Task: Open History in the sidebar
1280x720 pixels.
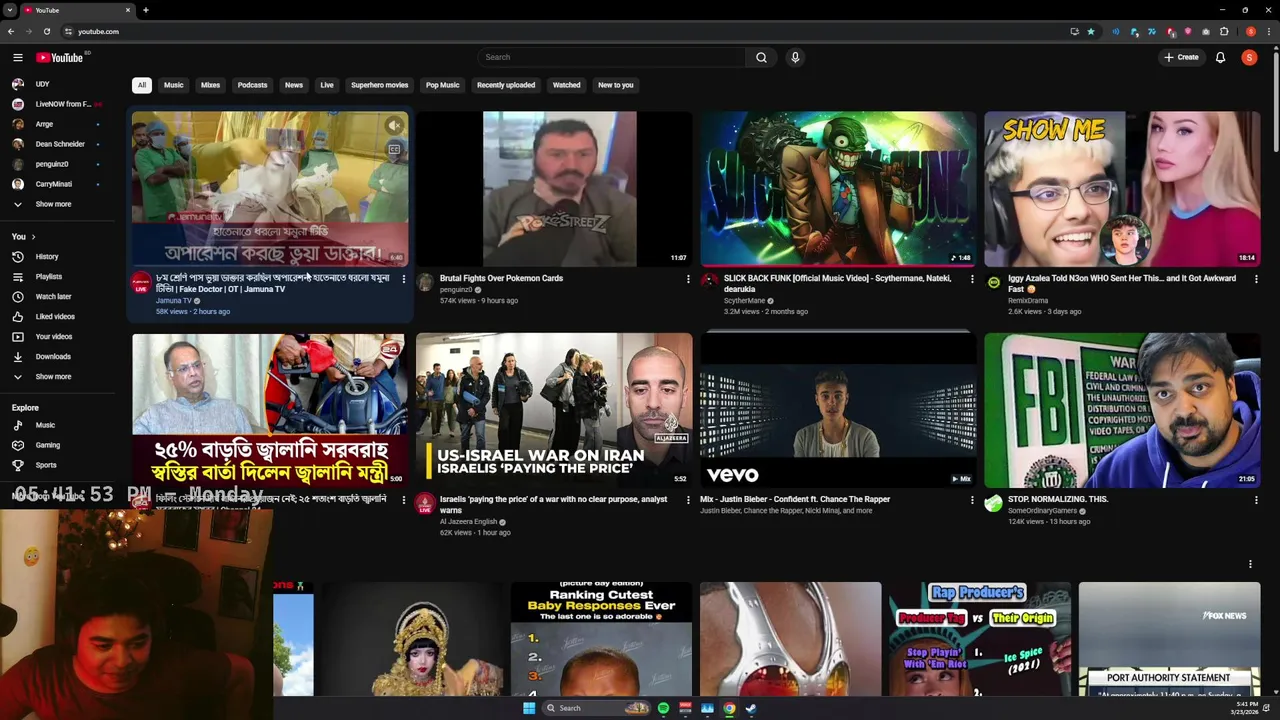Action: pos(47,257)
